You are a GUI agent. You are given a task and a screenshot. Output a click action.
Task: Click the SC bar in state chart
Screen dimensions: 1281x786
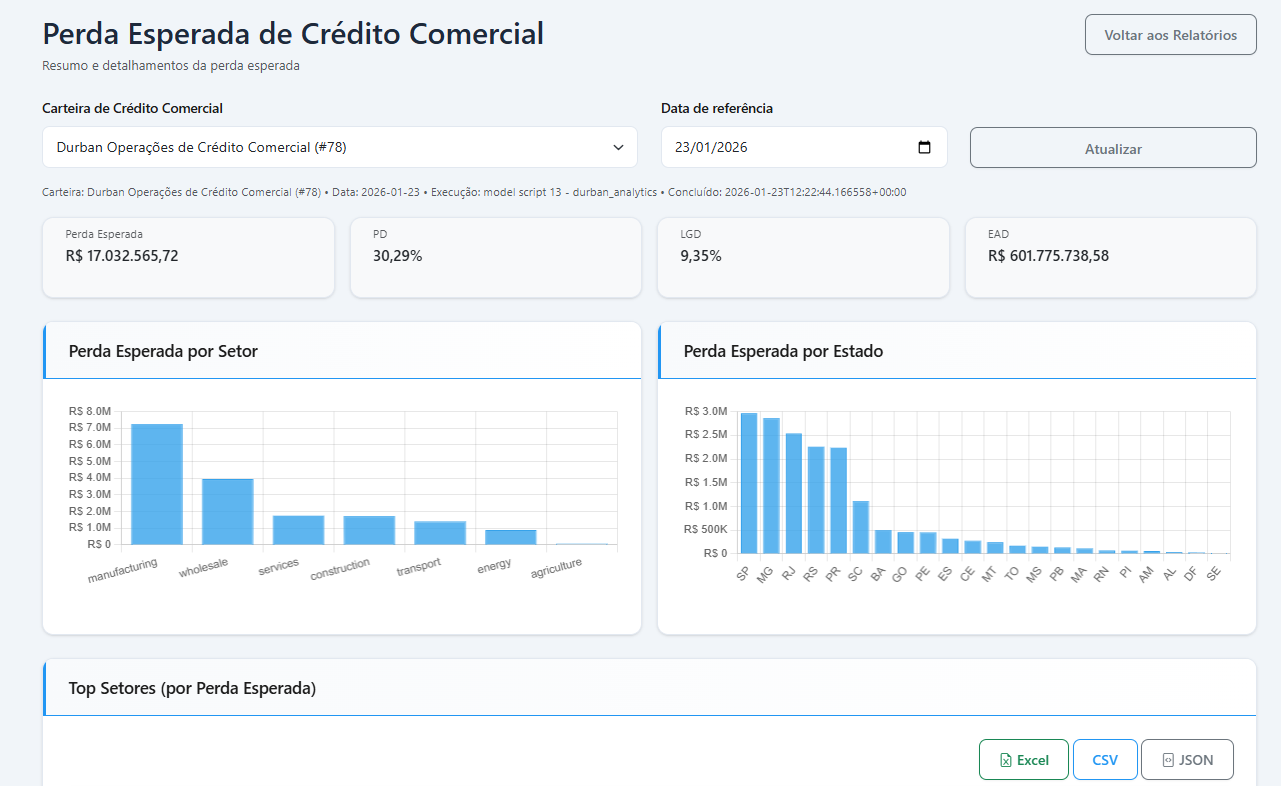pyautogui.click(x=861, y=527)
